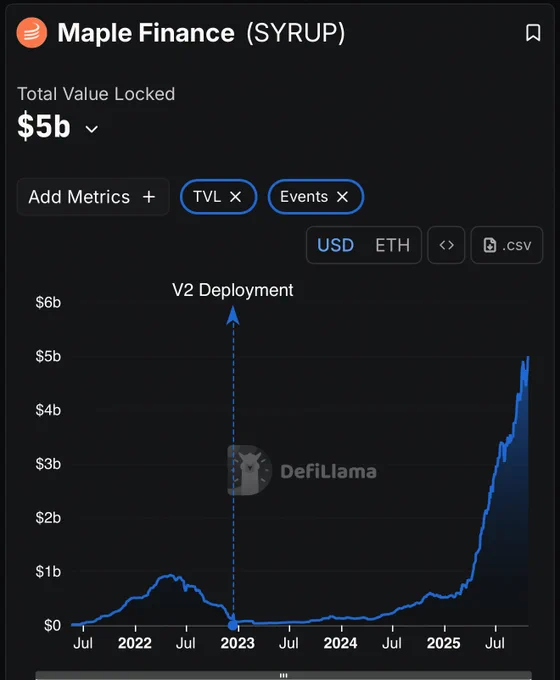Click the (SYRUP) ticker text
This screenshot has width=560, height=680.
[x=296, y=33]
